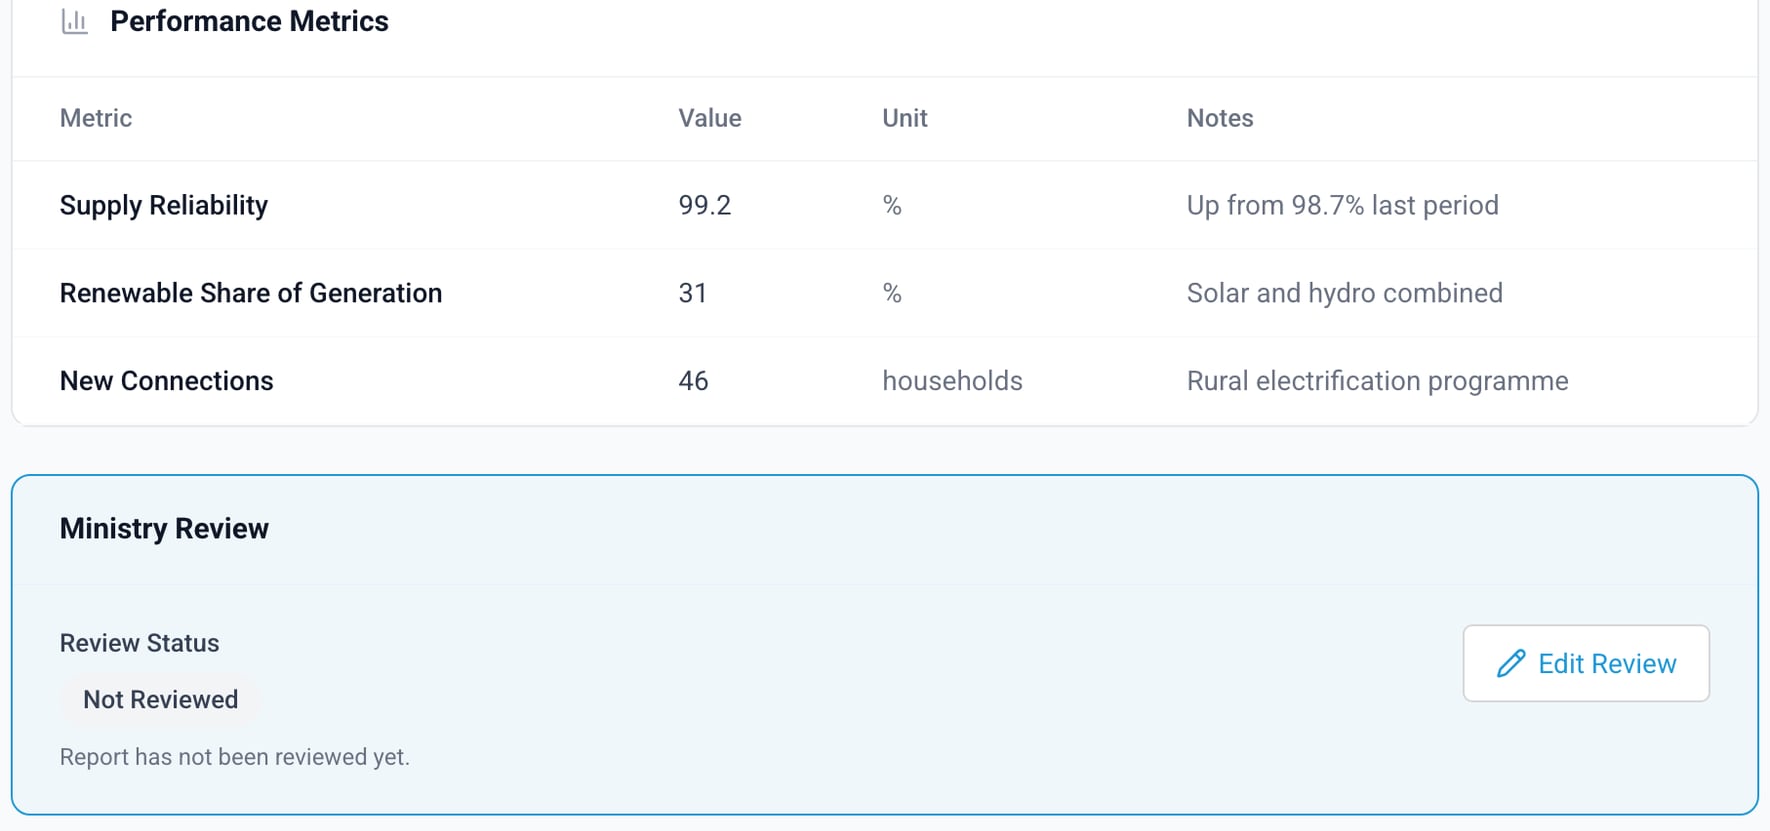Click the value 31 cell

point(693,293)
